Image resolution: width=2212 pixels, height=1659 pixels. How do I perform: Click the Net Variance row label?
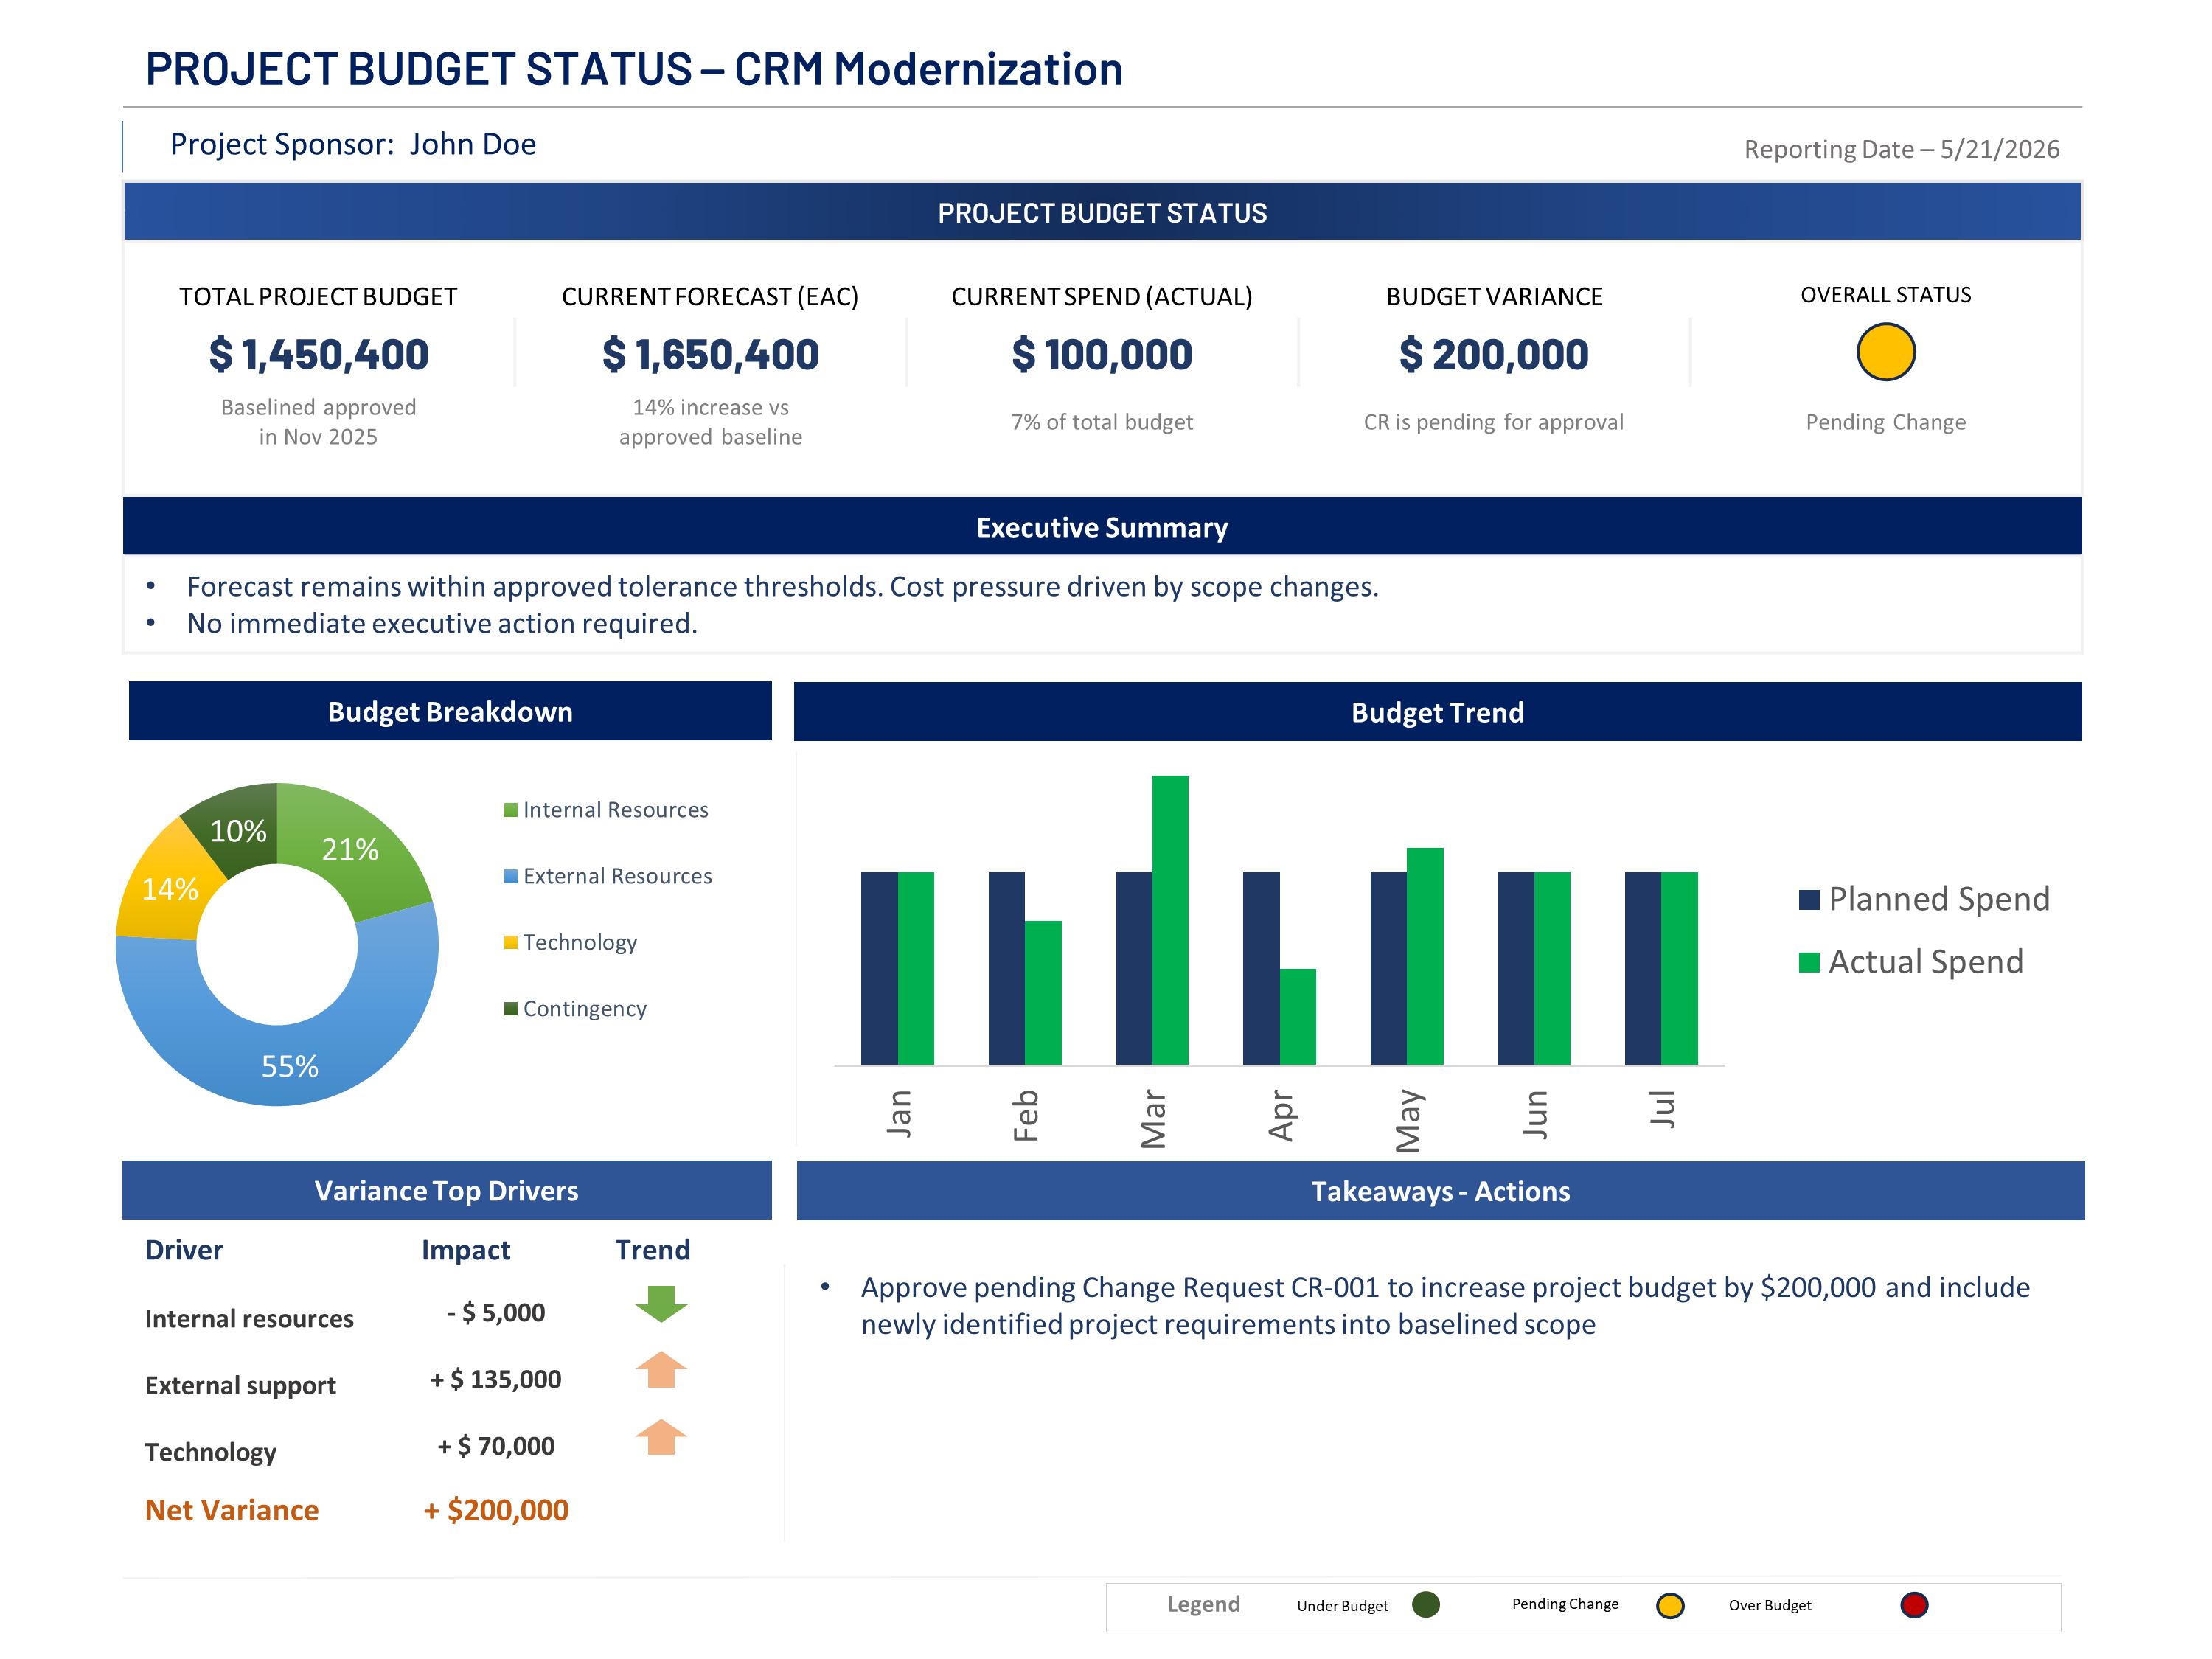tap(232, 1510)
